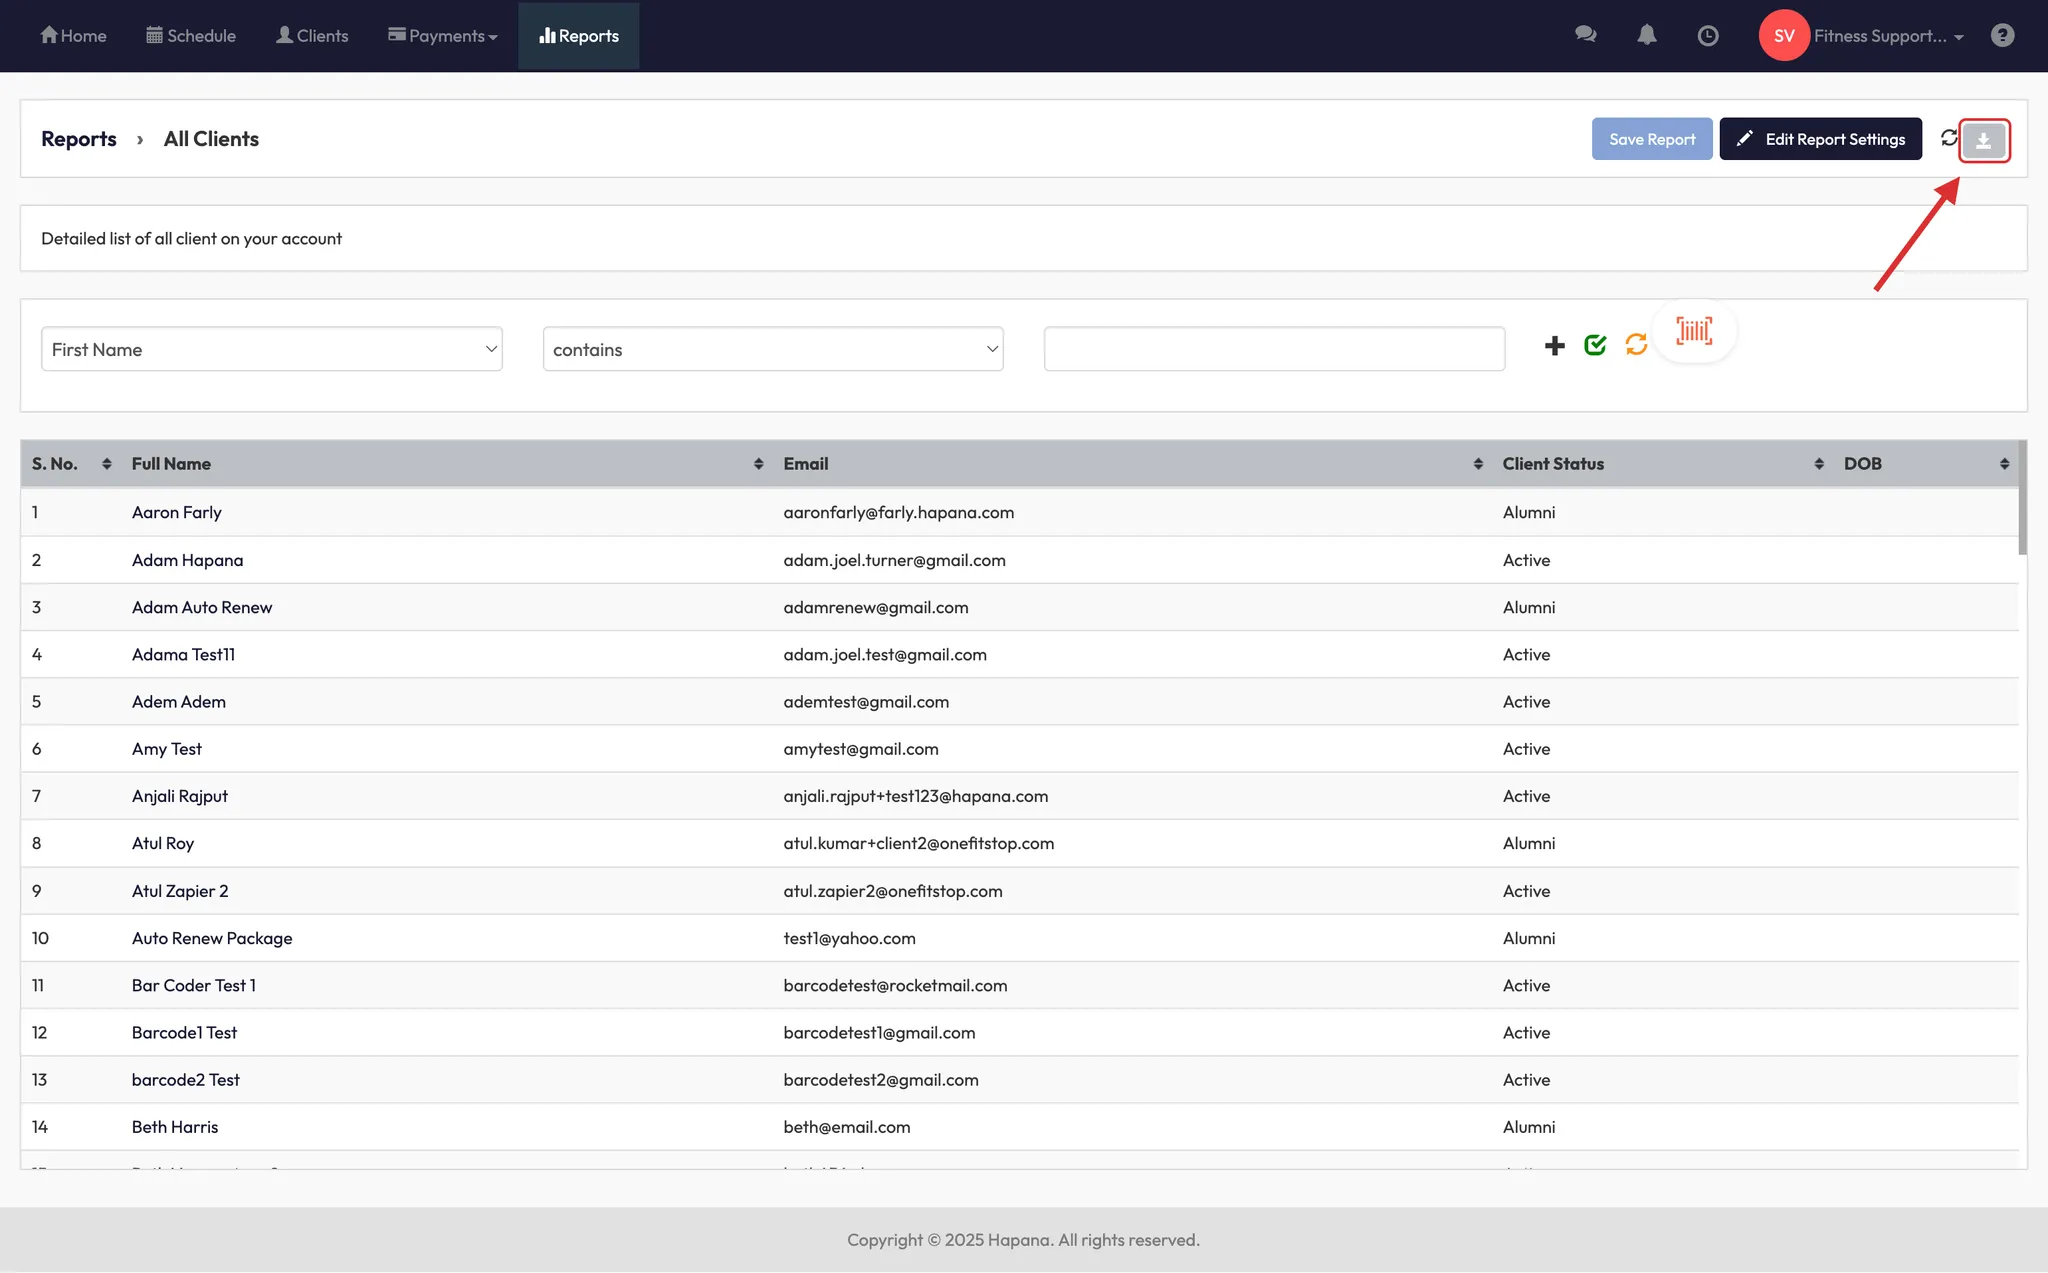Open the barcode scanner icon

tap(1694, 331)
